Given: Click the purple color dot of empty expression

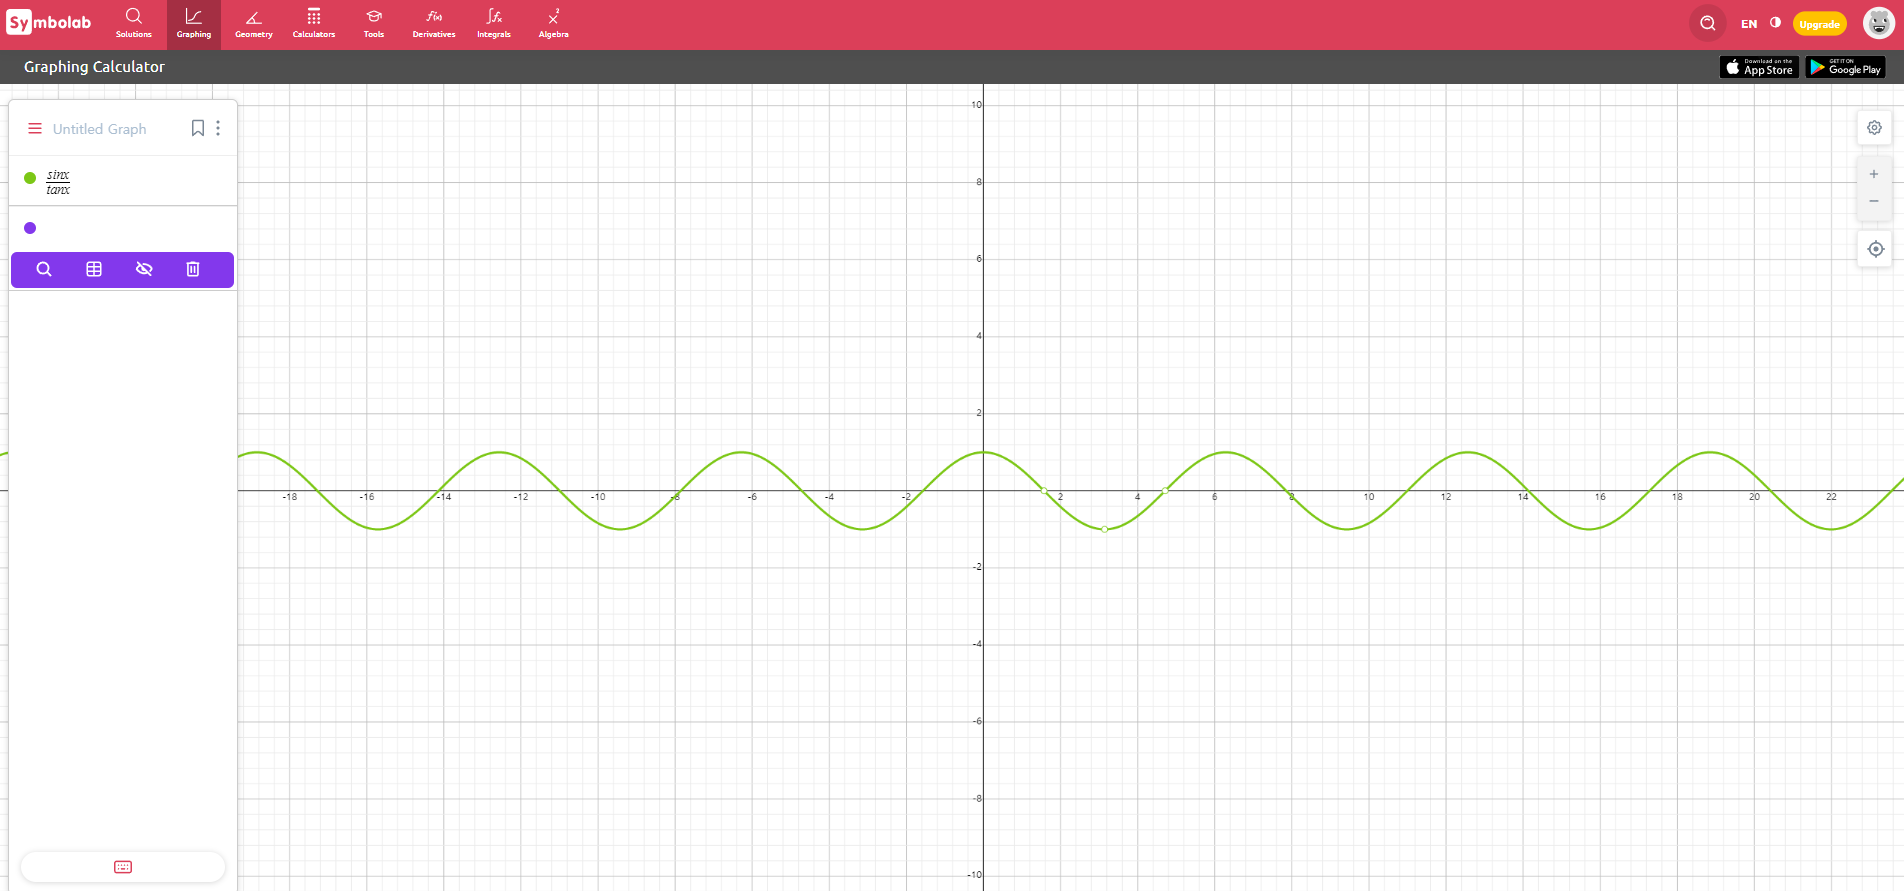Looking at the screenshot, I should (x=30, y=228).
